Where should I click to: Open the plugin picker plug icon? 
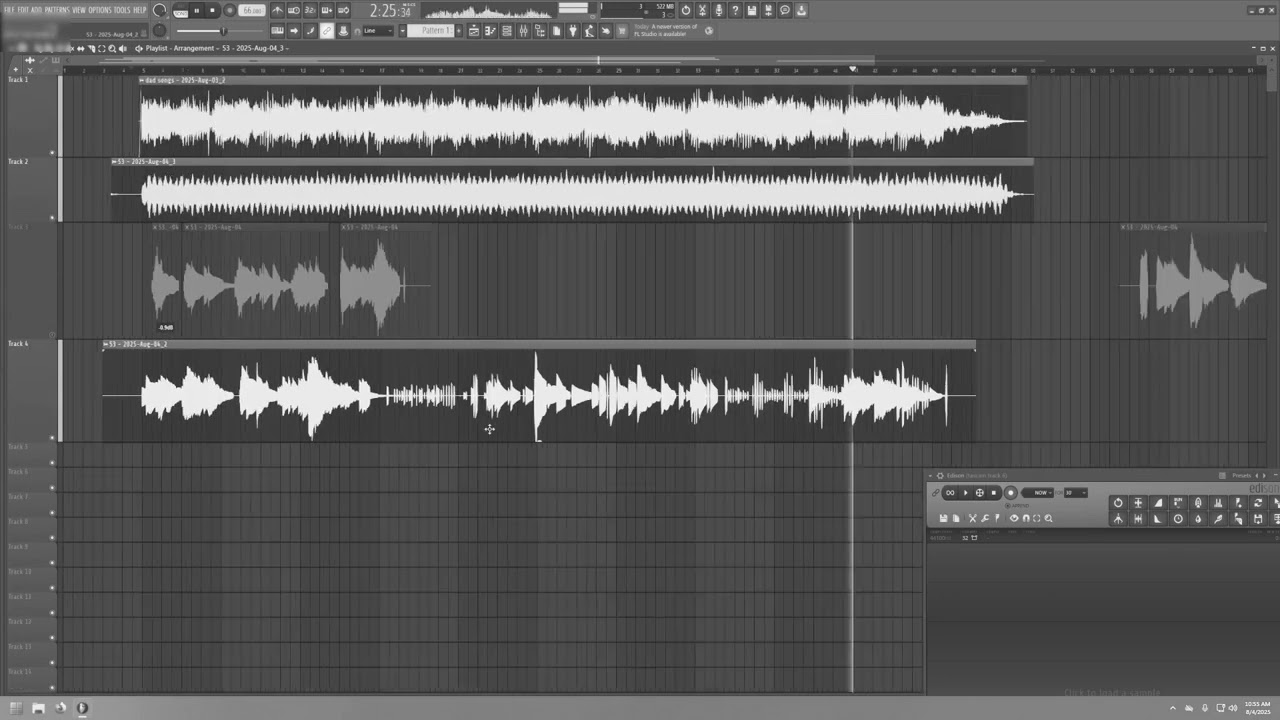tap(573, 31)
